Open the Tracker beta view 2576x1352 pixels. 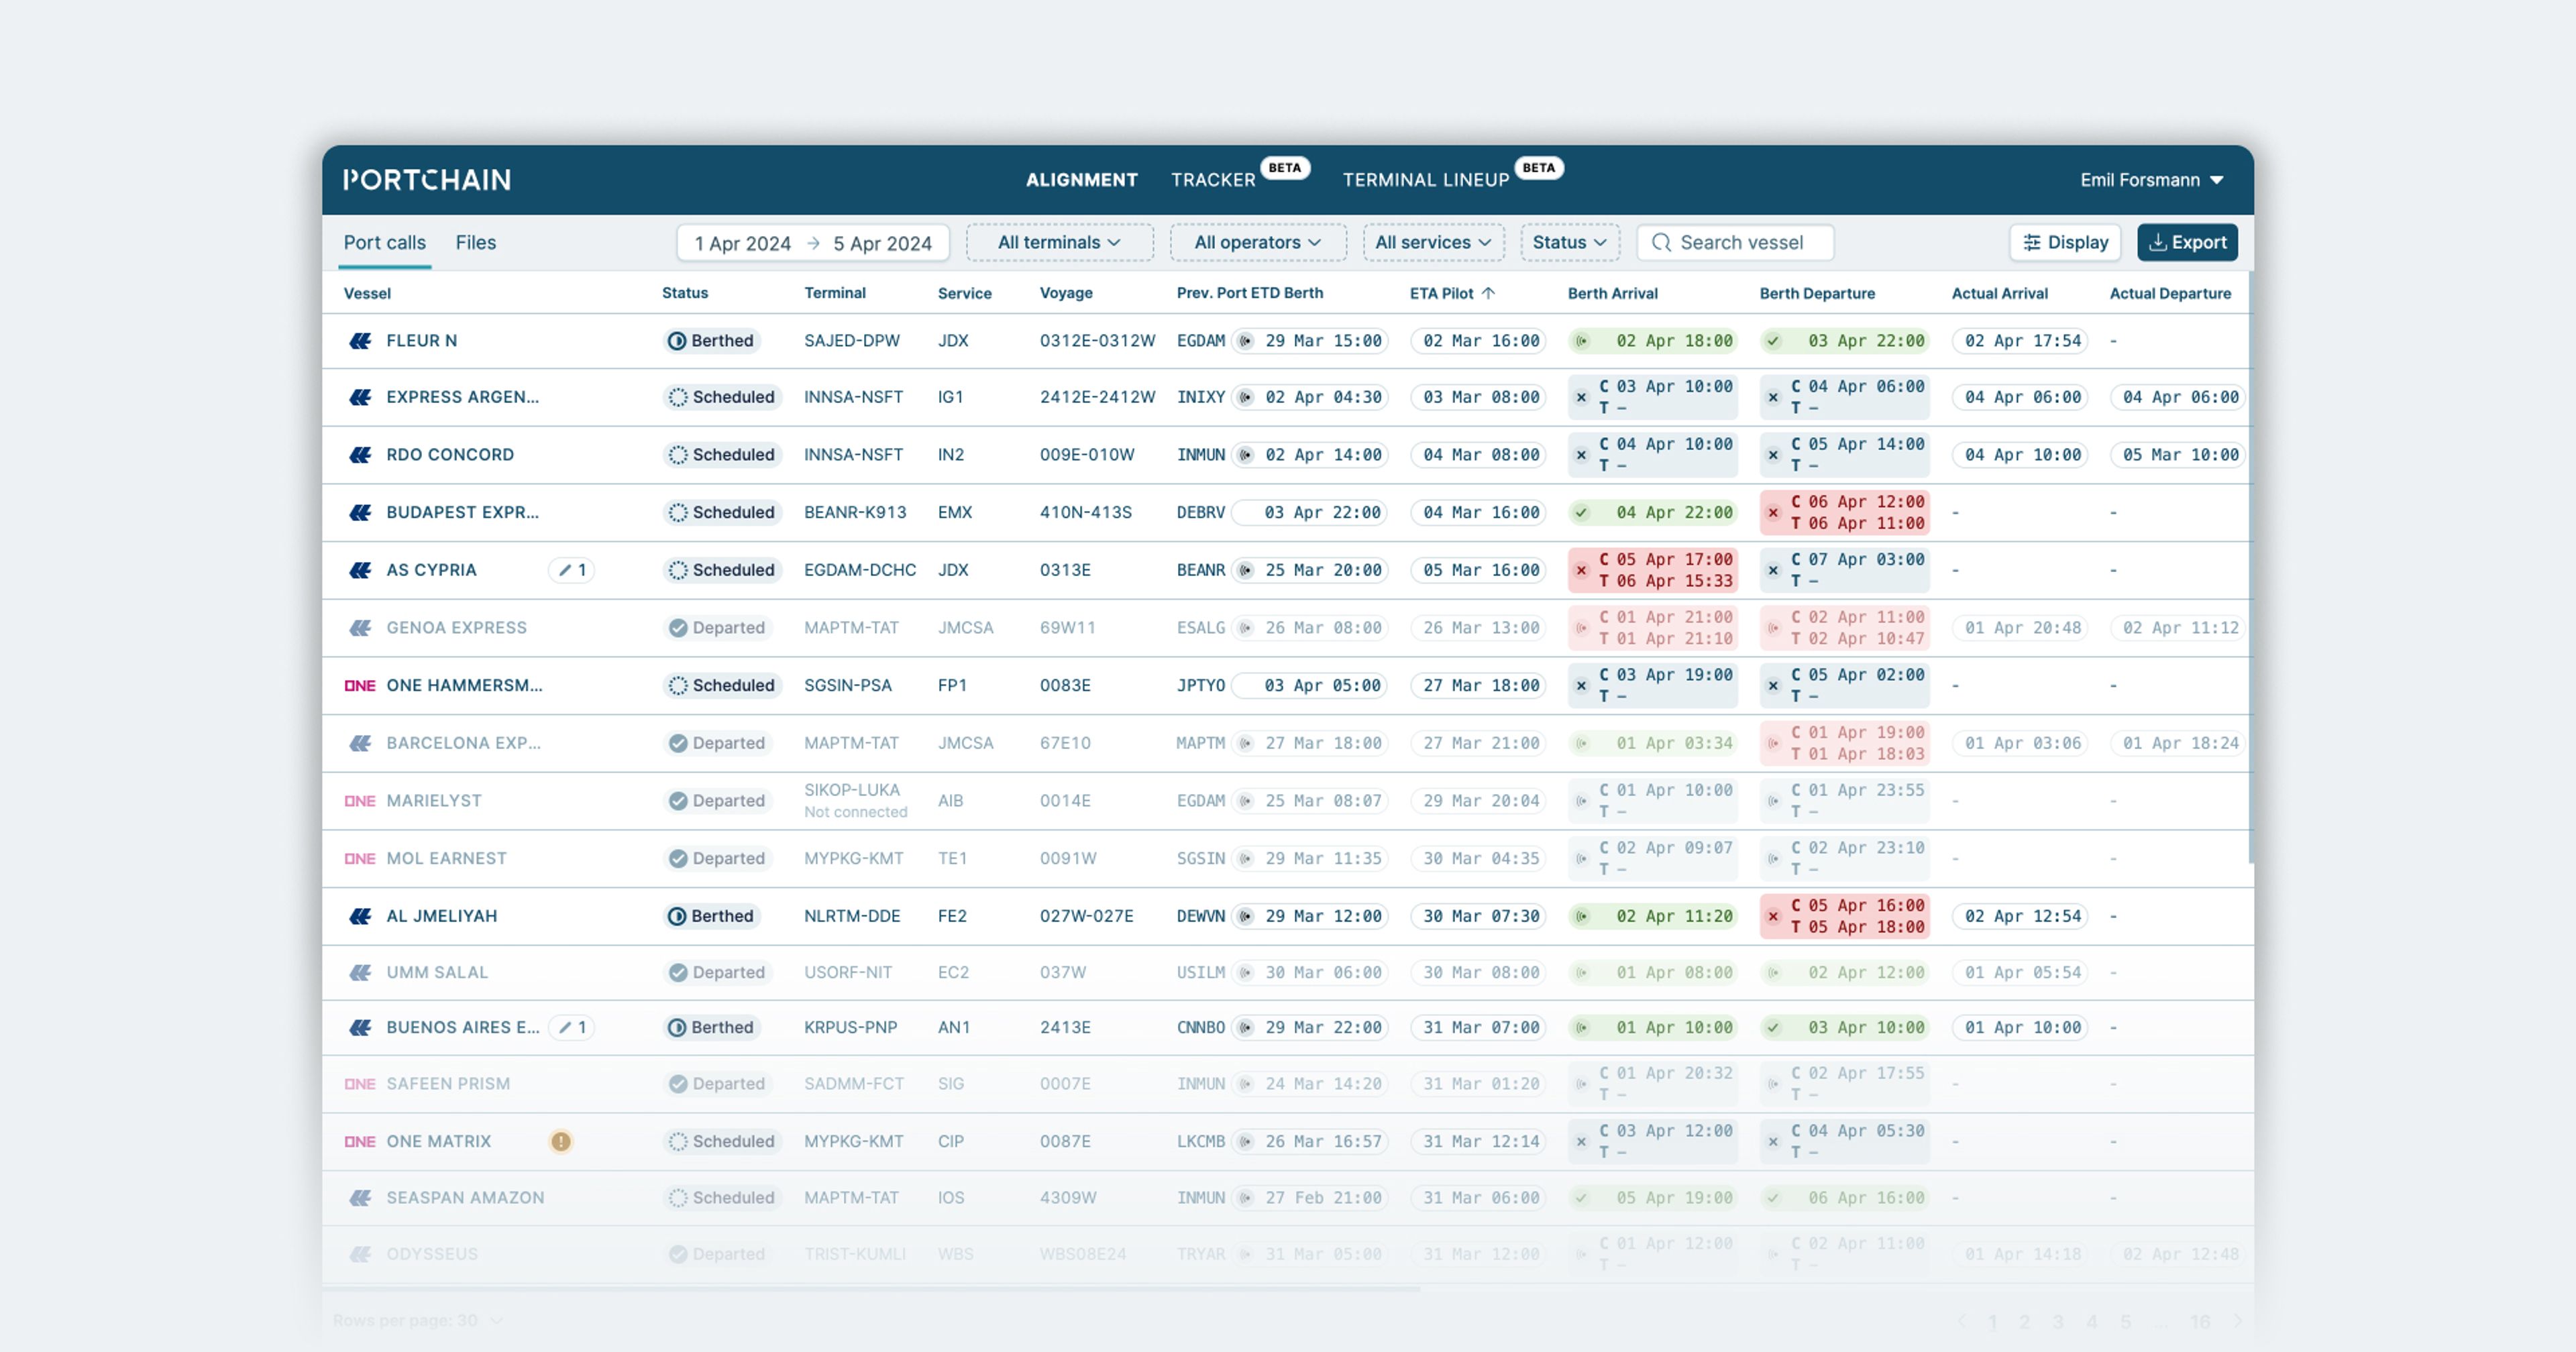click(x=1213, y=180)
